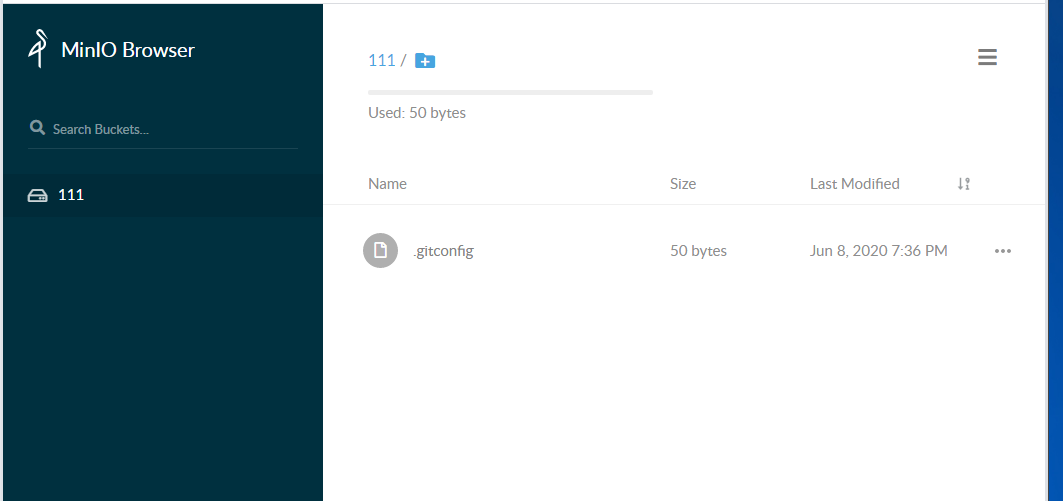1063x501 pixels.
Task: Toggle the sort order arrows icon
Action: pyautogui.click(x=963, y=184)
